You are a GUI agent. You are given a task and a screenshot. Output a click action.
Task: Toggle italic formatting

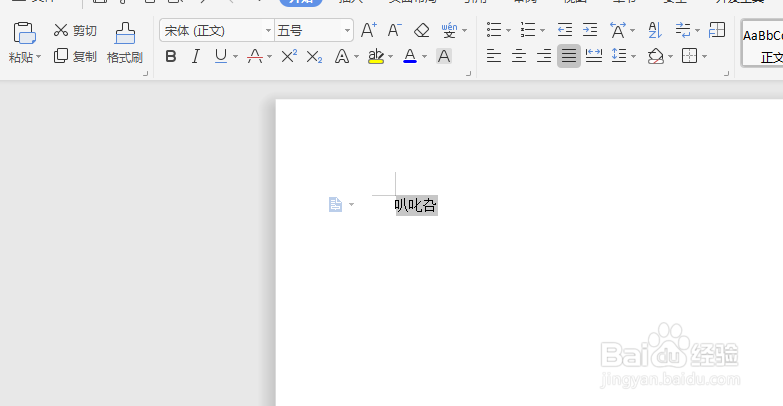pos(196,56)
